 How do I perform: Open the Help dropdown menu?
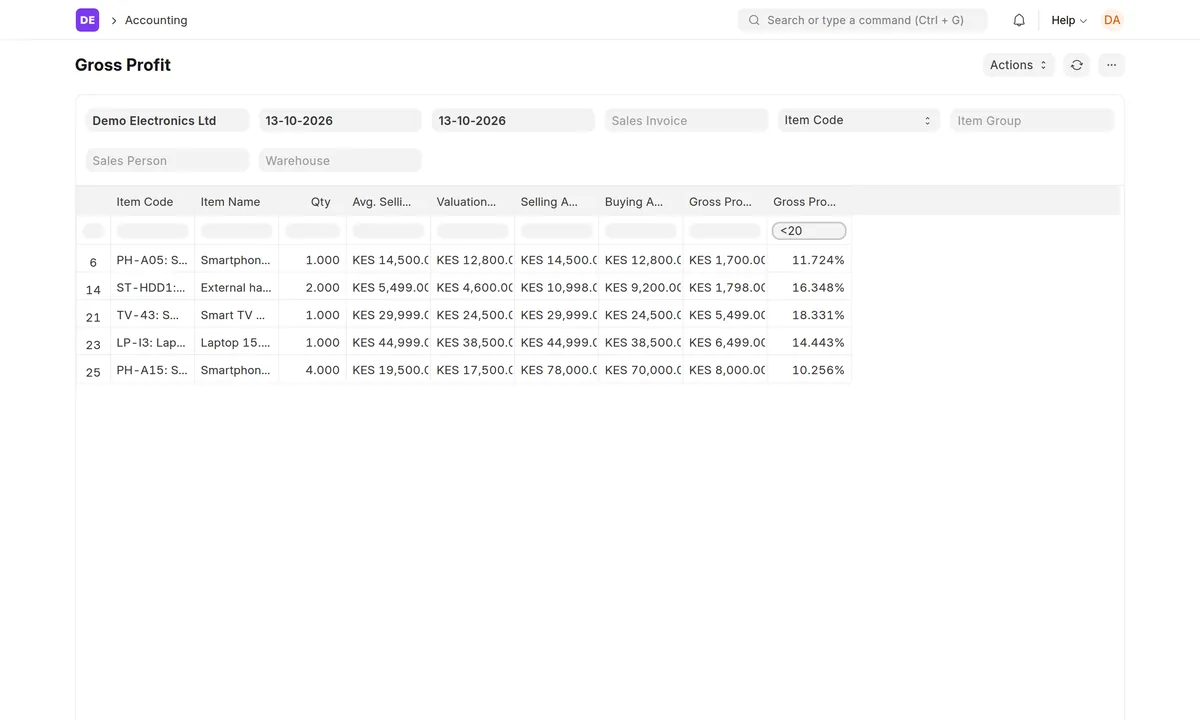click(1069, 20)
